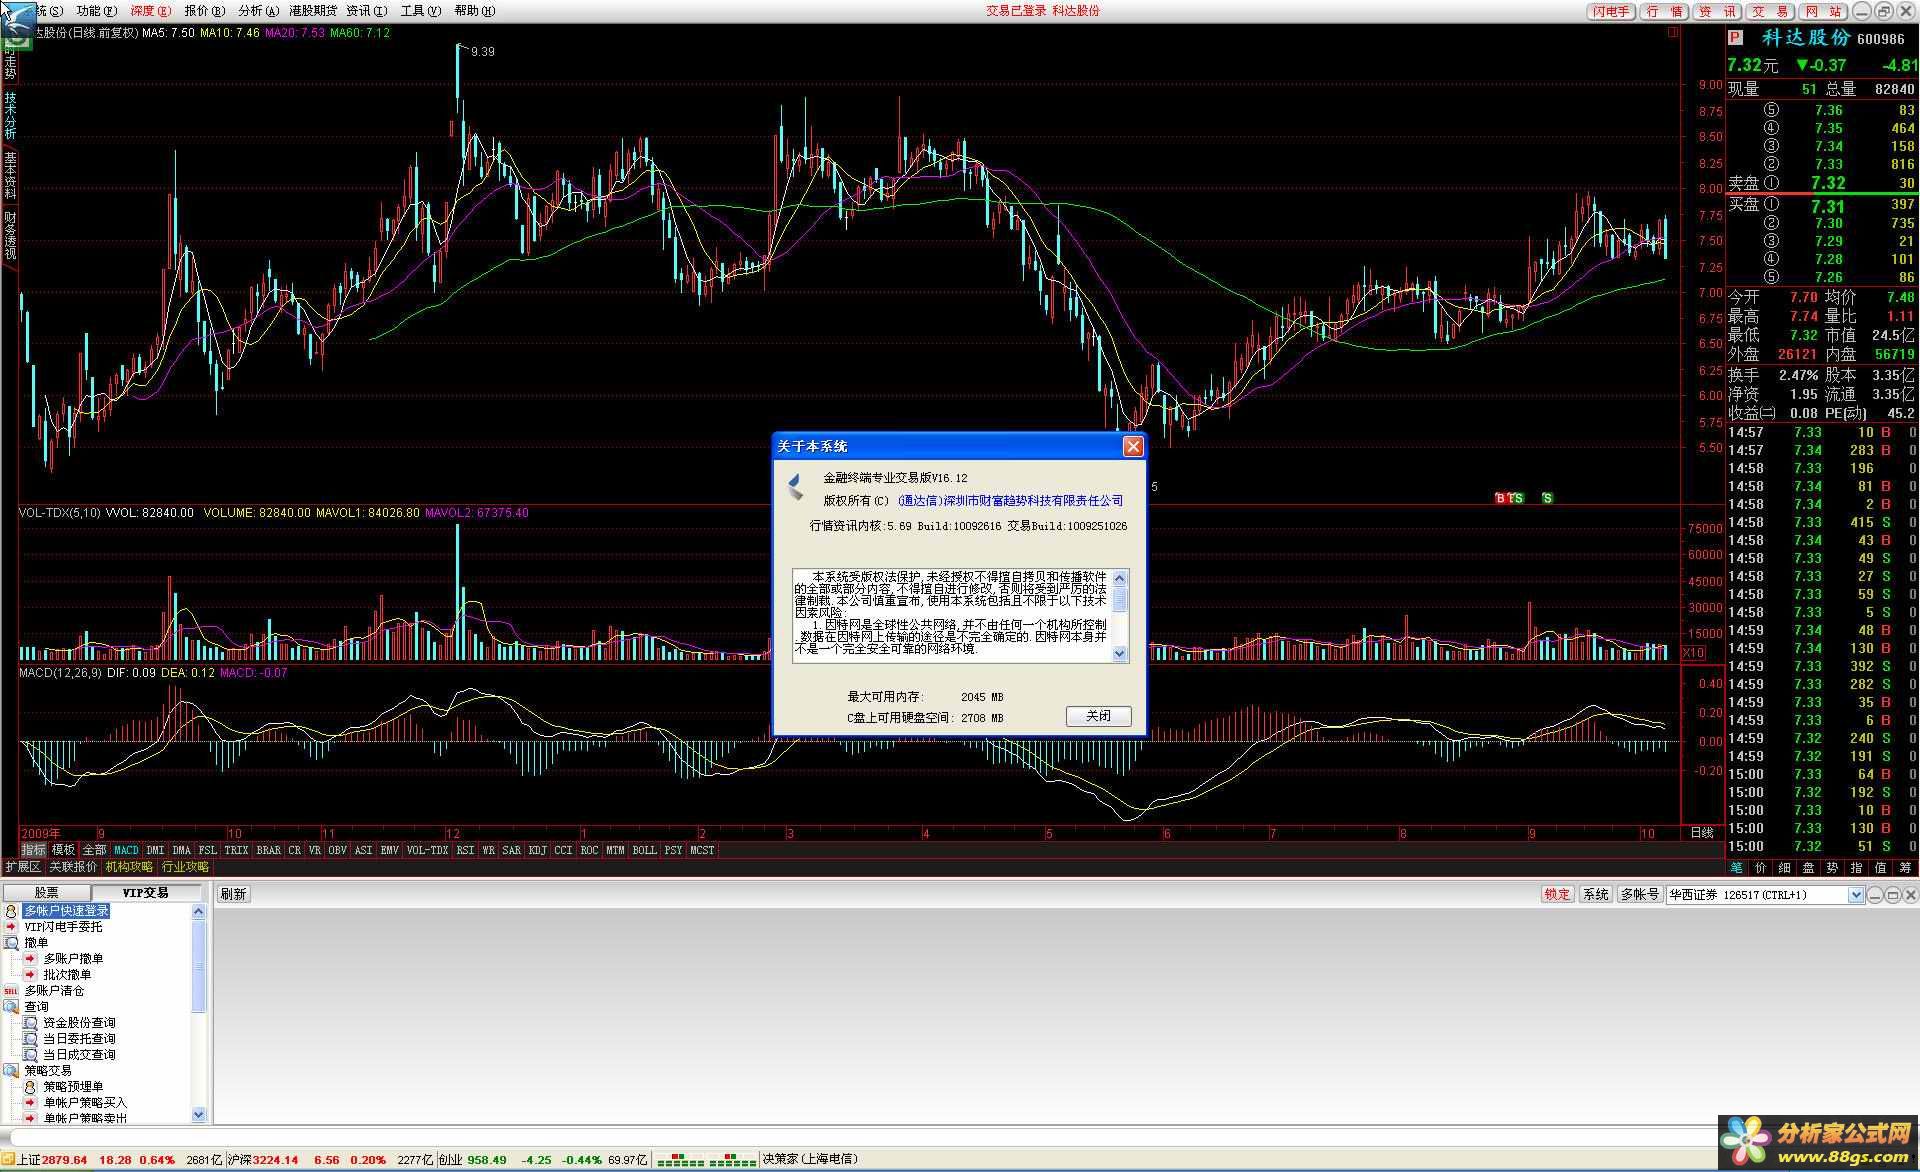Click the 闪电手 button

tap(1612, 12)
